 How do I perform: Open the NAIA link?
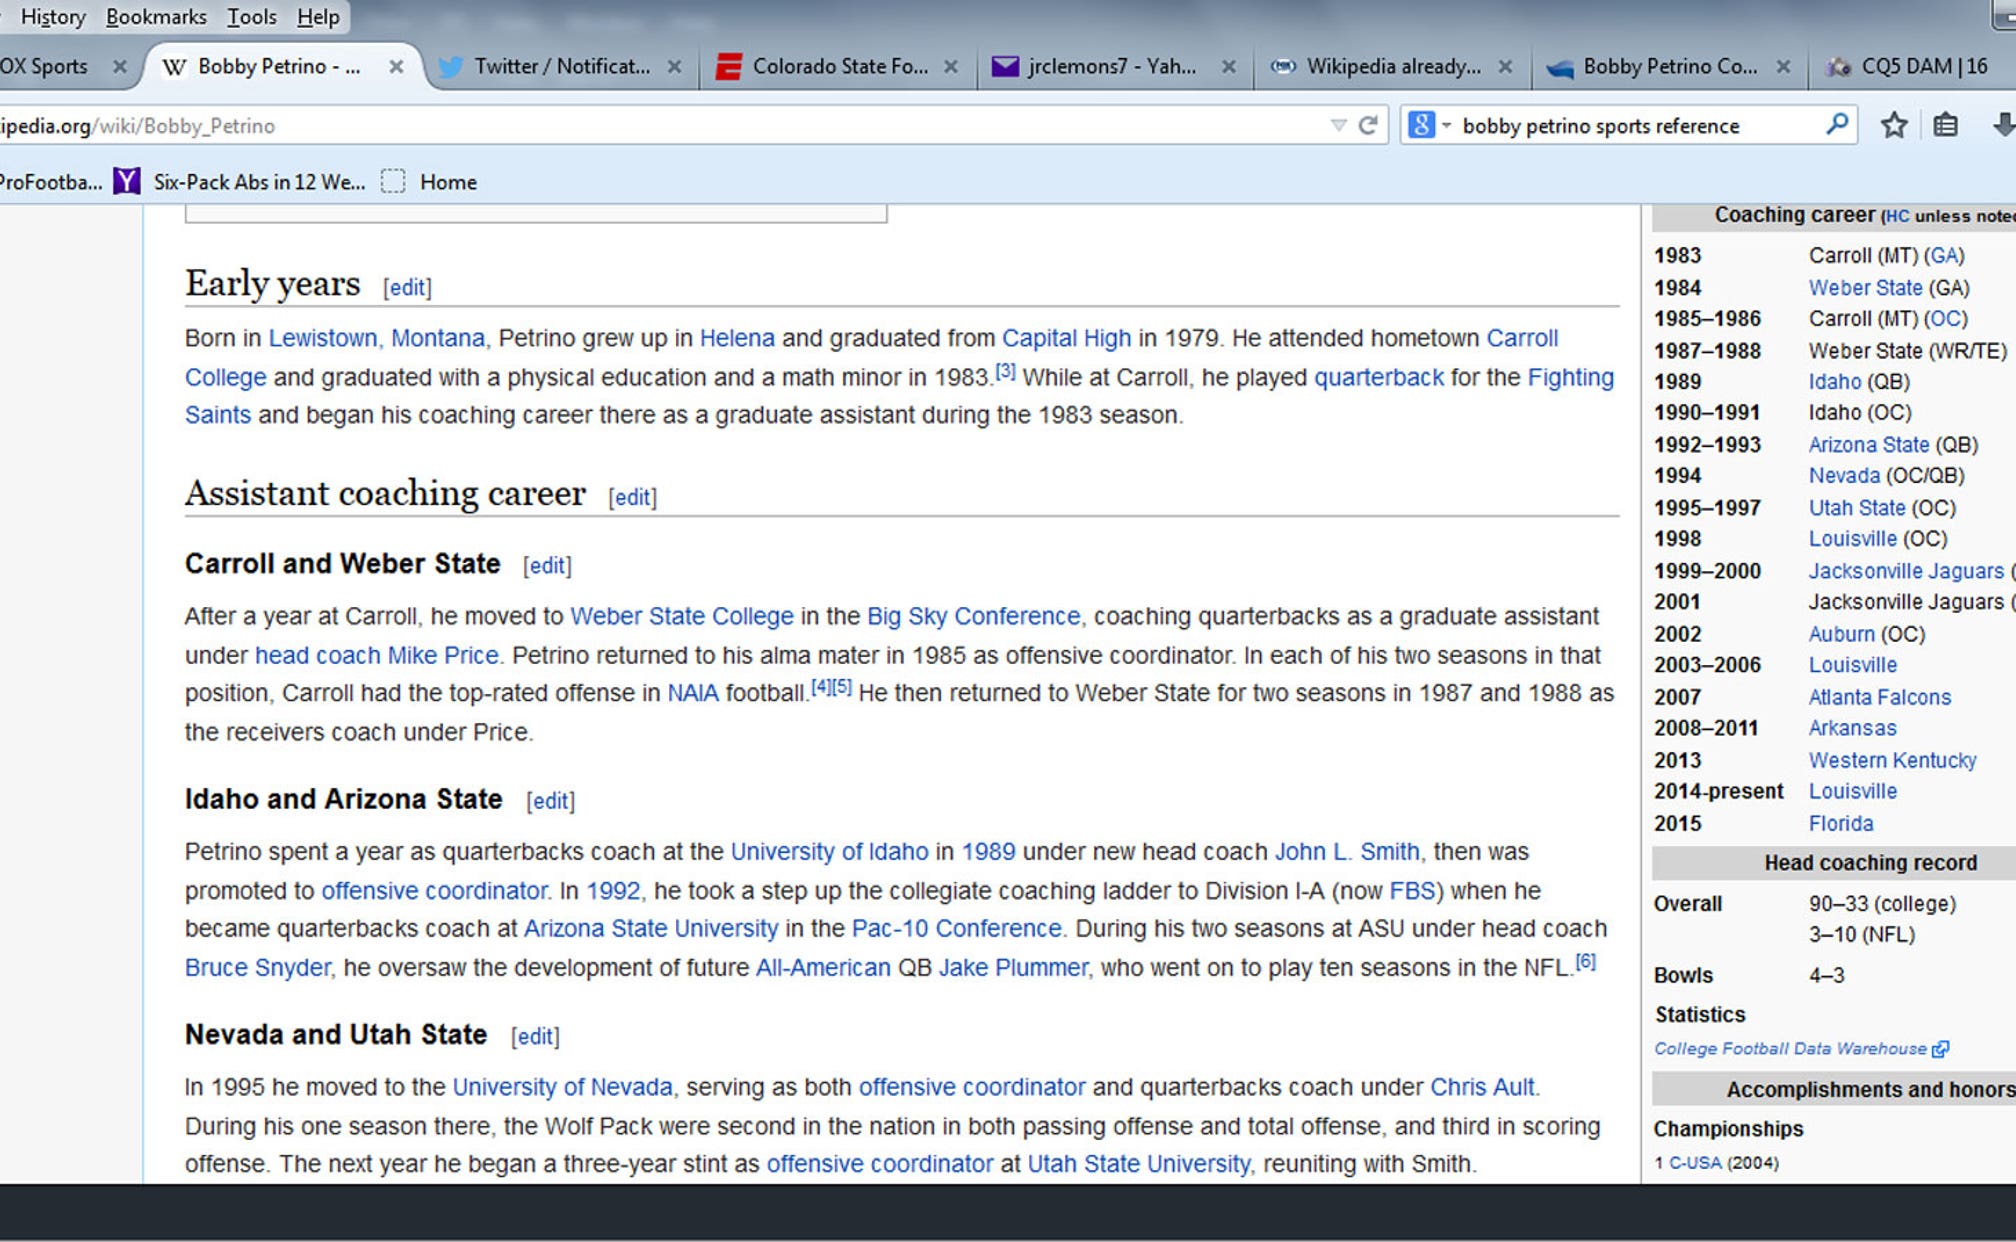tap(692, 693)
